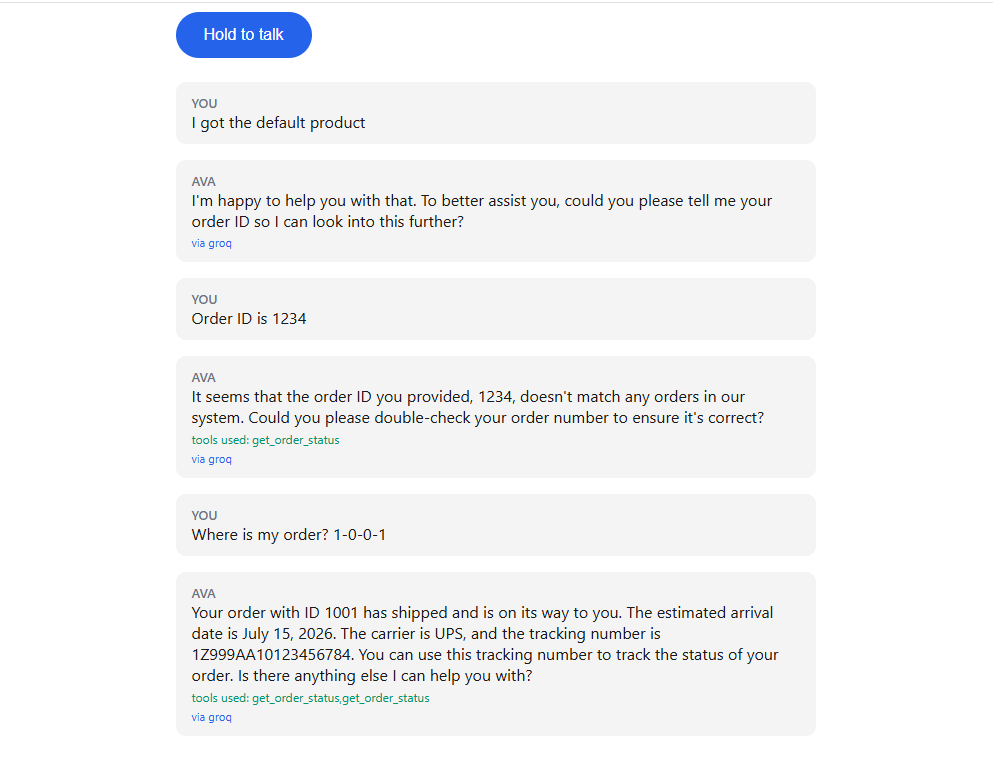Click 'tools used: get_order_status' label
Viewport: 993px width, 766px height.
tap(265, 440)
